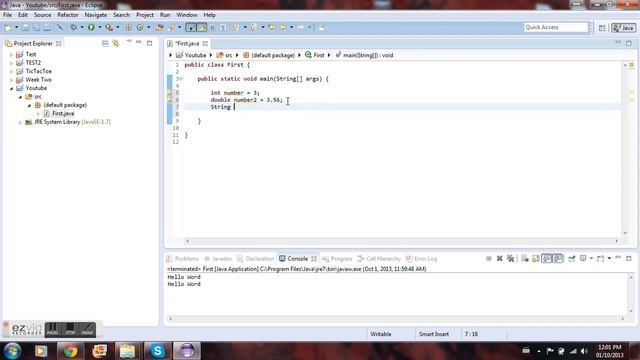Open the New file dropdown arrow
The width and height of the screenshot is (640, 360).
[16, 27]
